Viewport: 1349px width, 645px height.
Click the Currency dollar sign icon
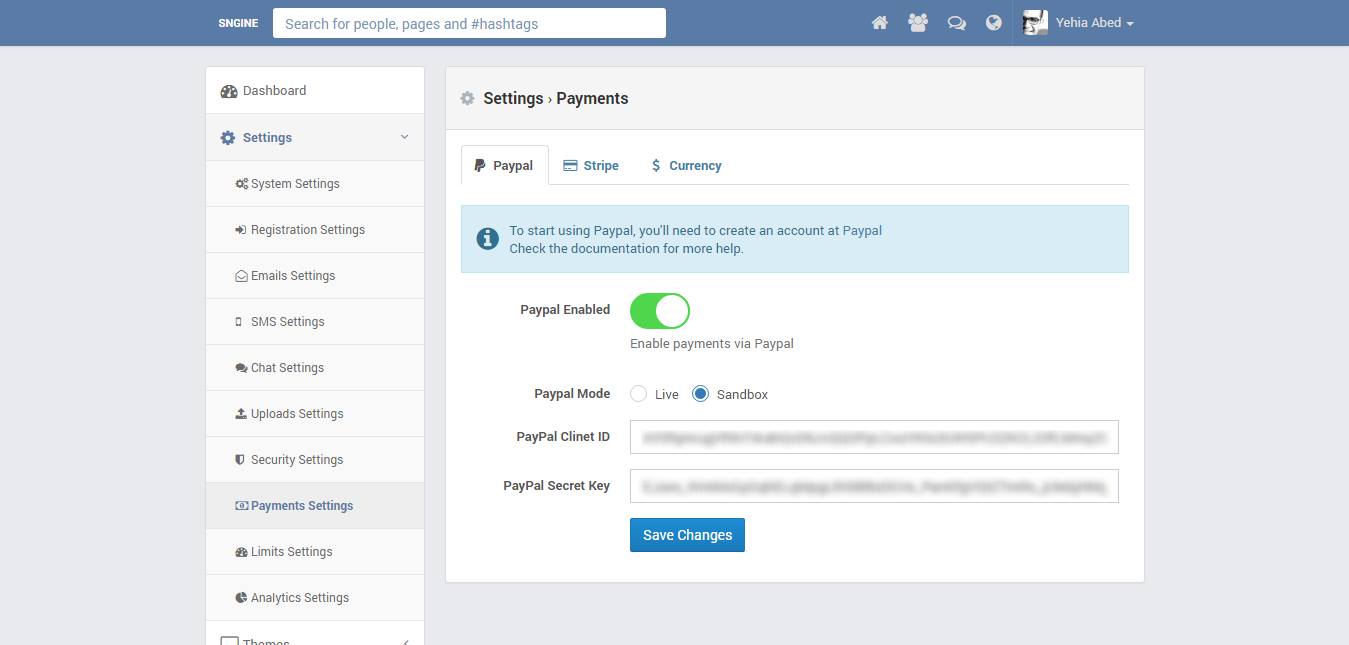pos(656,166)
